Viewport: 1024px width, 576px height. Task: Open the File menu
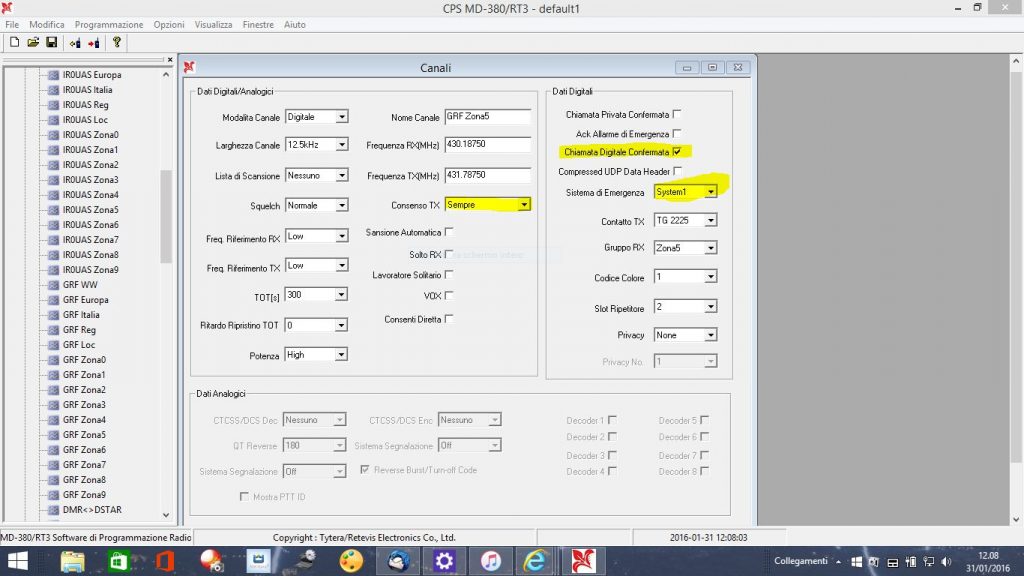tap(12, 24)
